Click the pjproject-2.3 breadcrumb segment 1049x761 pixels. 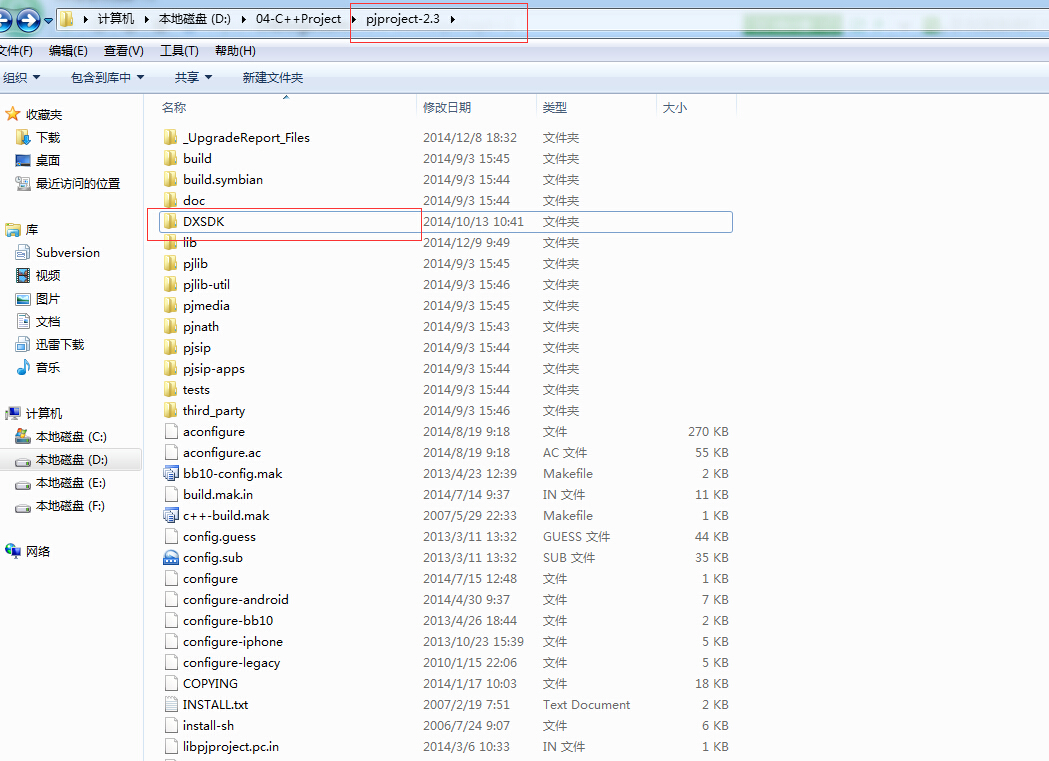pos(403,19)
